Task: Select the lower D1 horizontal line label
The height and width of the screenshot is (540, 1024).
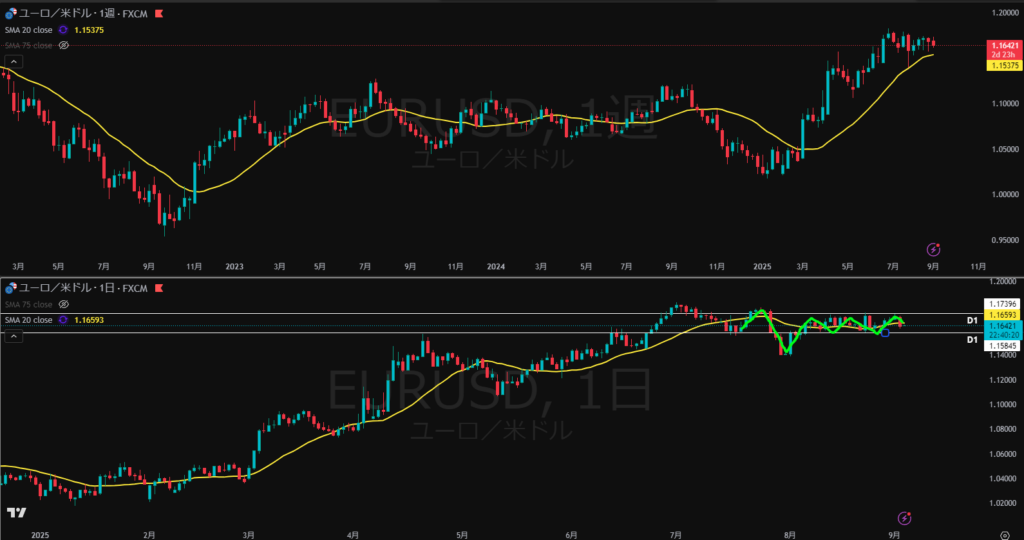Action: click(x=972, y=340)
